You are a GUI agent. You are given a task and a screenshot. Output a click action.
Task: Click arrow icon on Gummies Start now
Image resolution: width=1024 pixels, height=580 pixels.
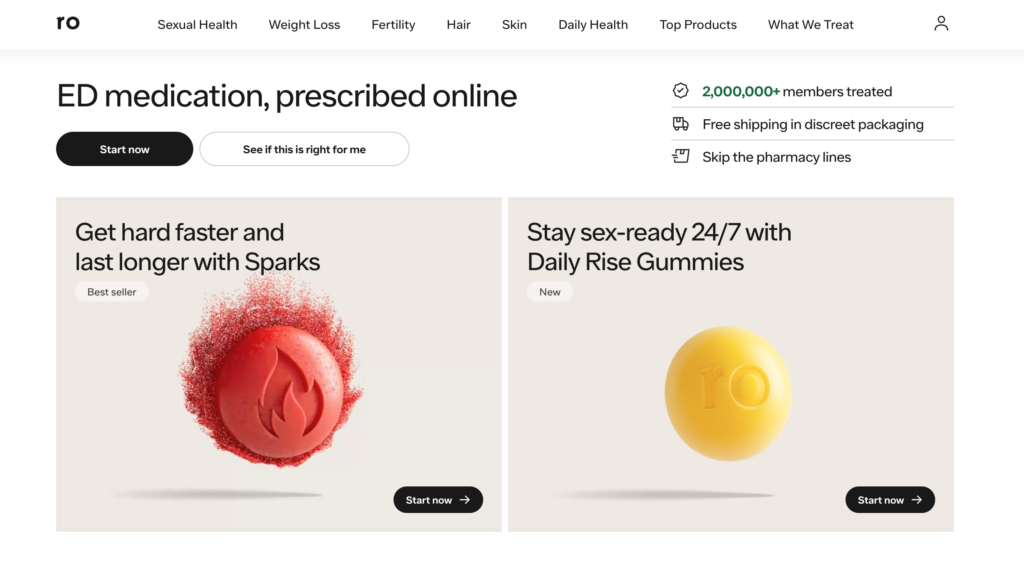point(917,500)
